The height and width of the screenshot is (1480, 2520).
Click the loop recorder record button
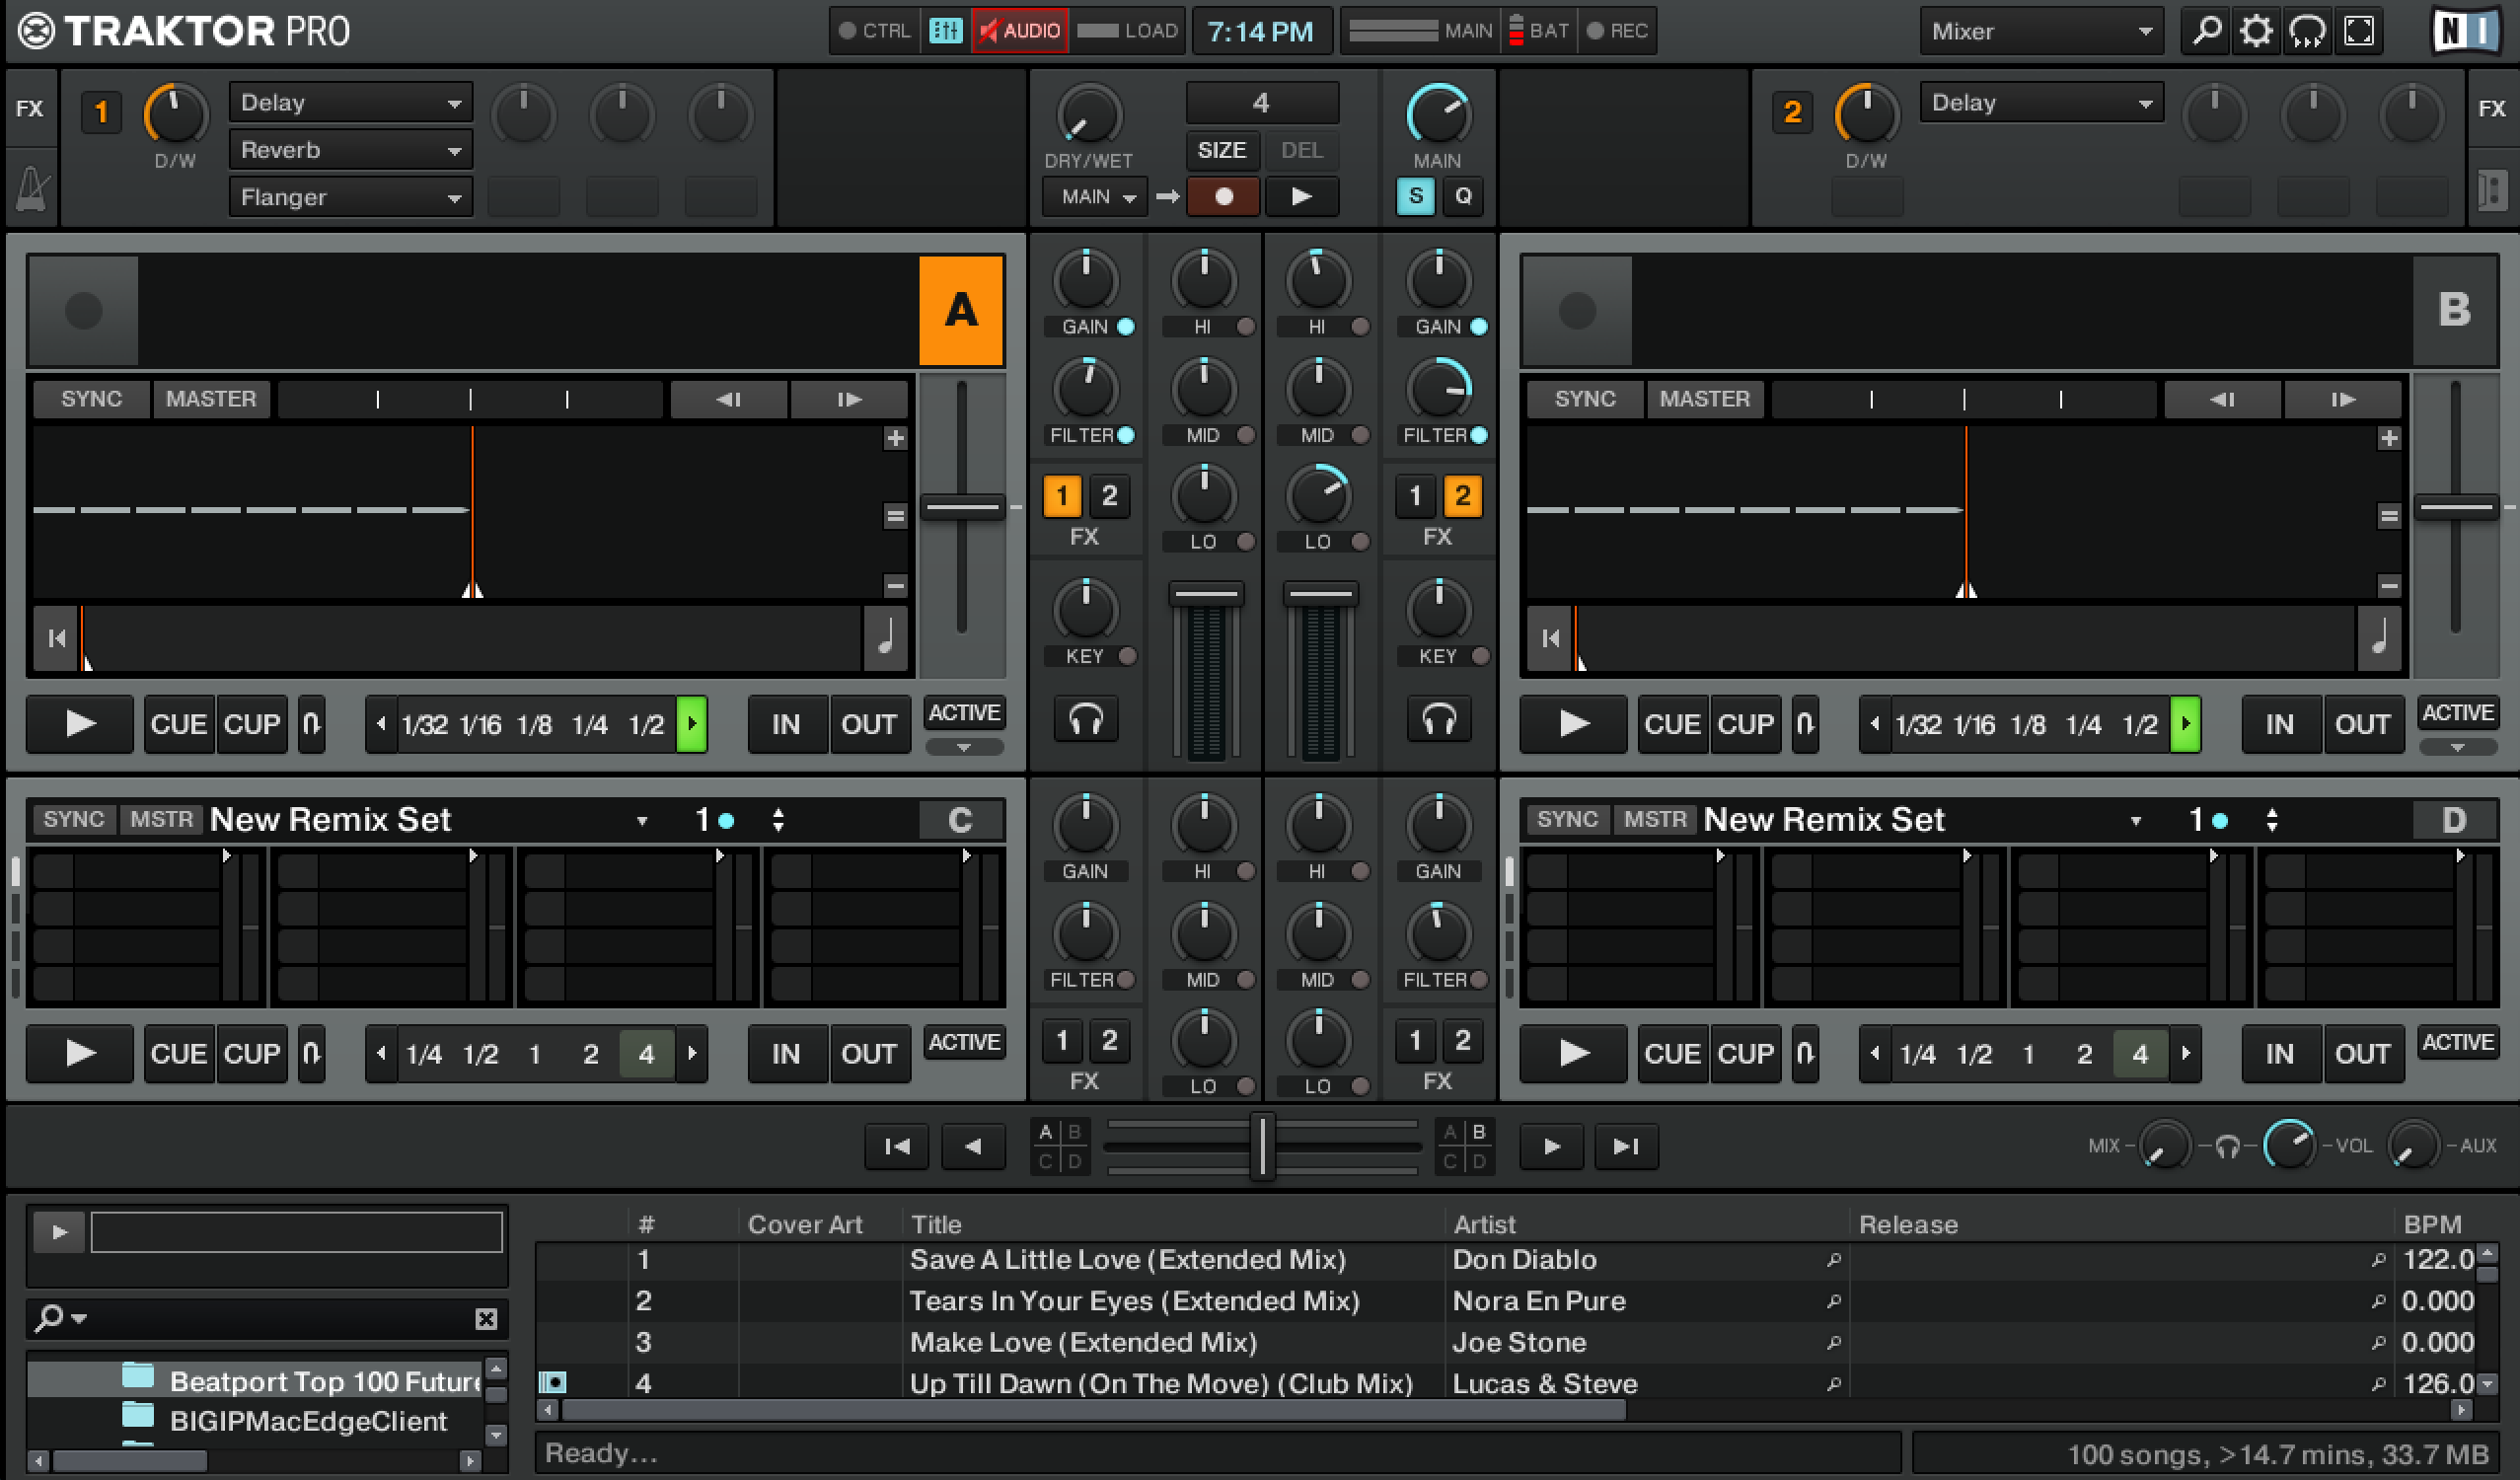(x=1223, y=196)
